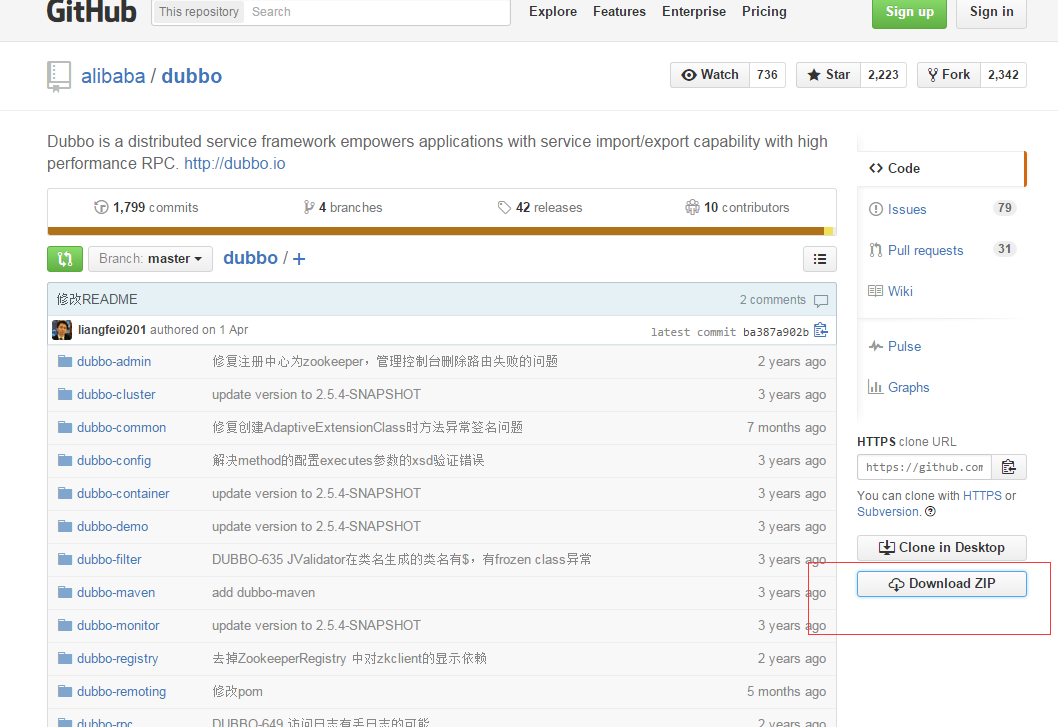Click the 31 pull requests counter badge
The image size is (1058, 727).
tap(1005, 249)
